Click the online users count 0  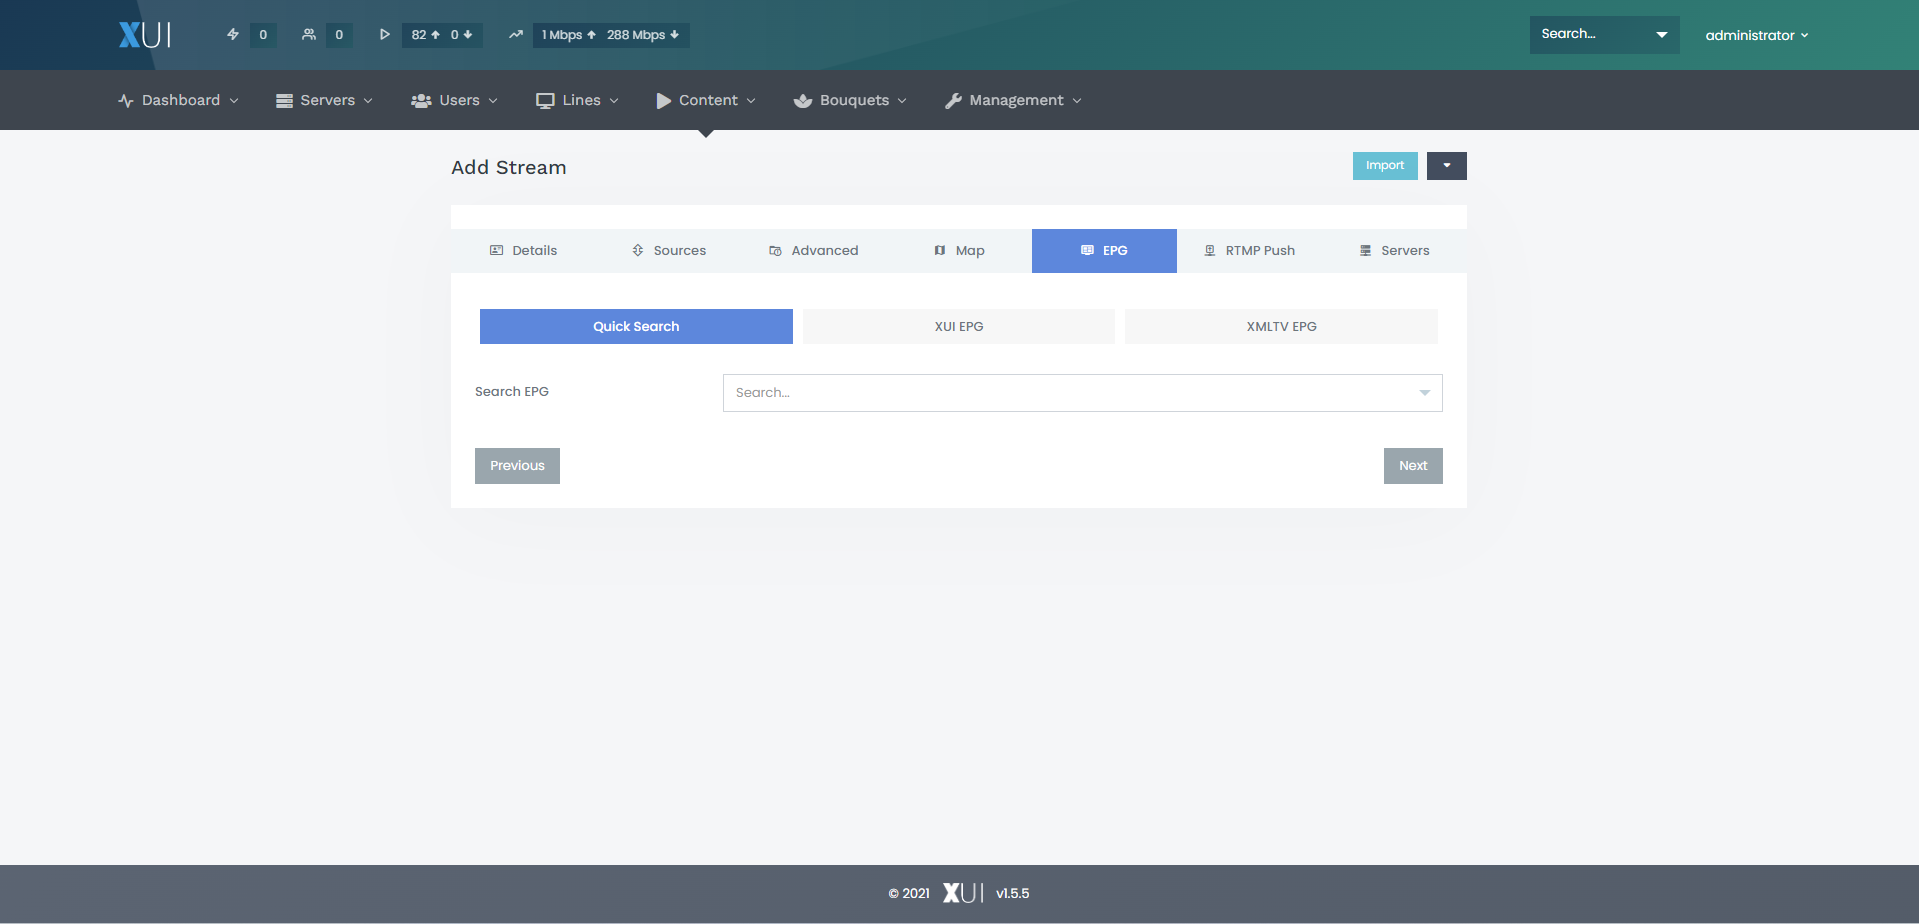pyautogui.click(x=339, y=35)
